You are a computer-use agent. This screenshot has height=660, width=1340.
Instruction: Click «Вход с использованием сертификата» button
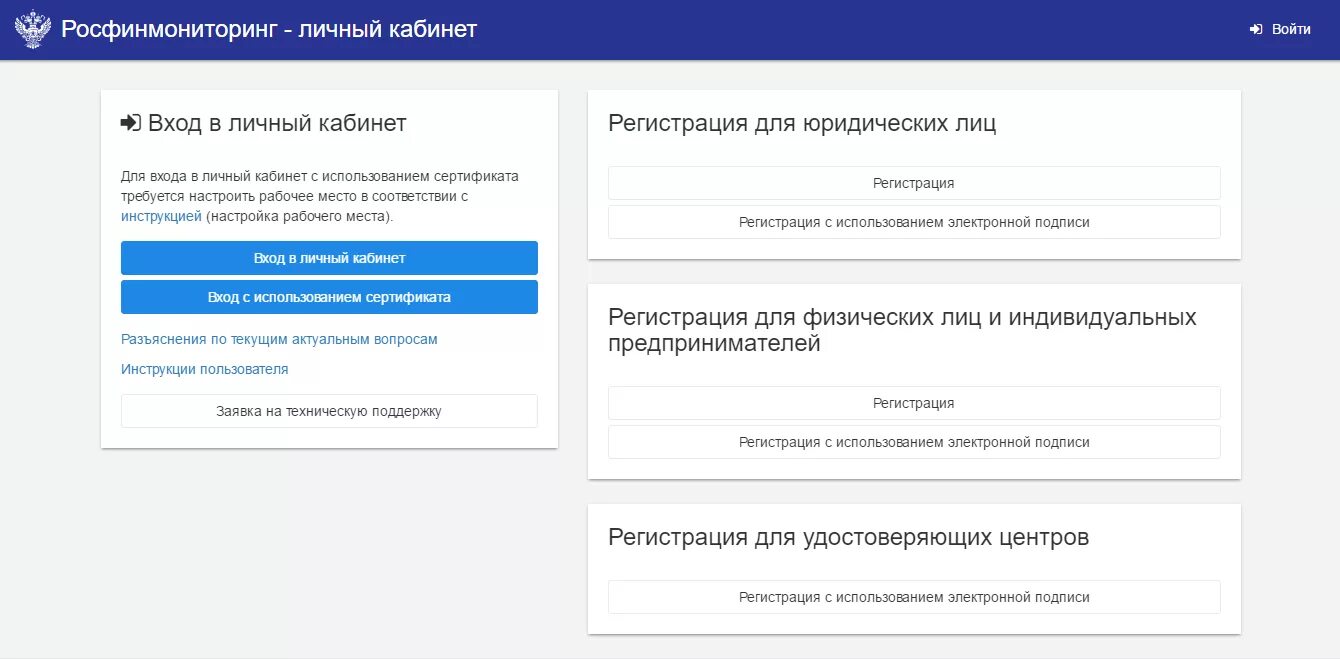[329, 297]
